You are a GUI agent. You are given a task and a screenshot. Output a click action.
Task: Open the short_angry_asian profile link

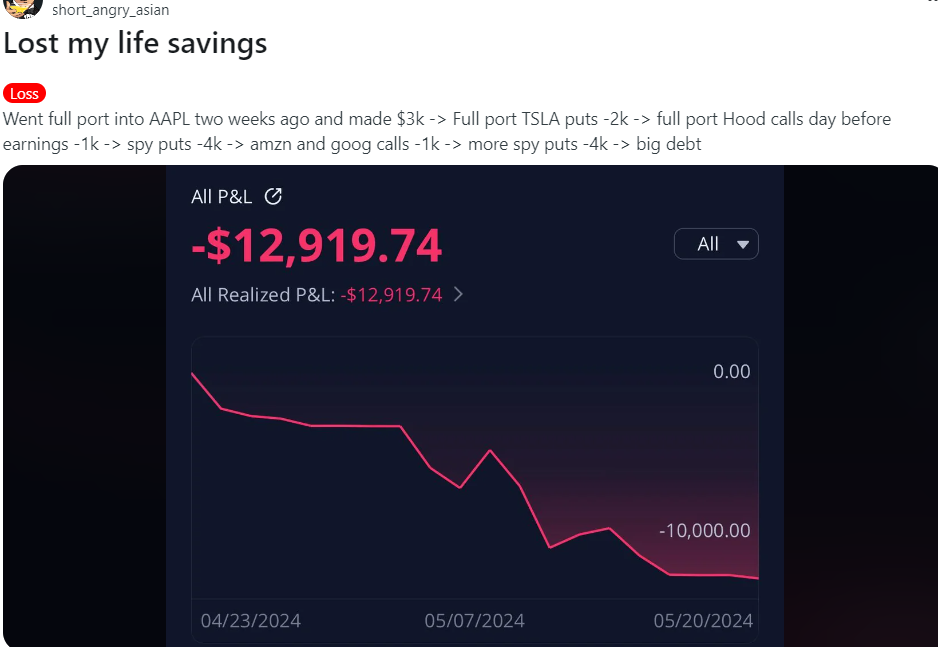110,10
